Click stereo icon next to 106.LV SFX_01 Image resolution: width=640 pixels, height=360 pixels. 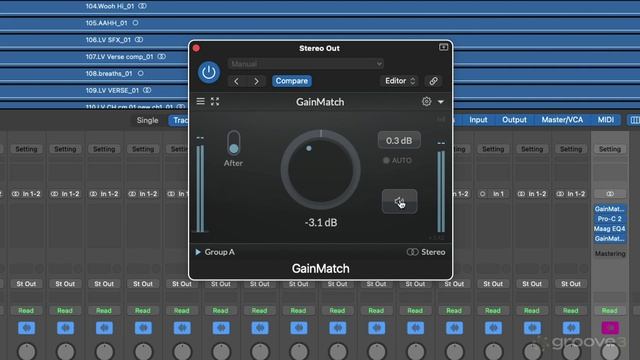139,40
